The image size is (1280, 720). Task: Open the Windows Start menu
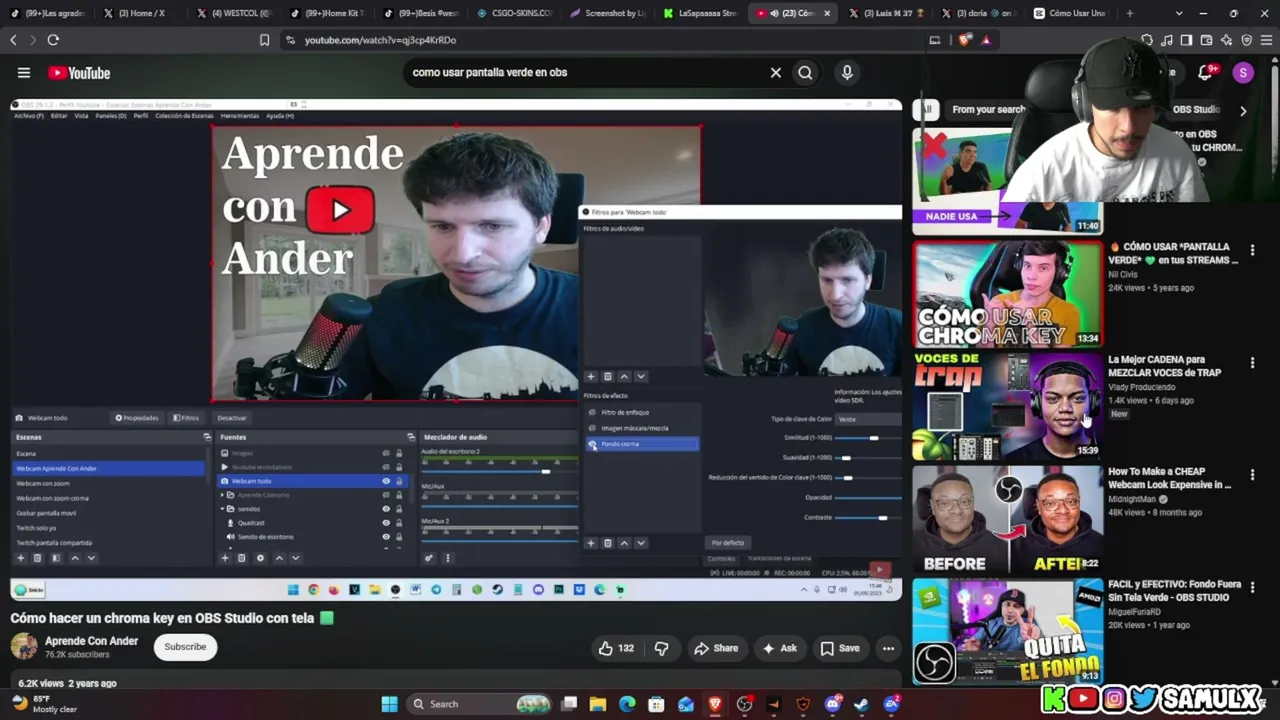pyautogui.click(x=389, y=704)
